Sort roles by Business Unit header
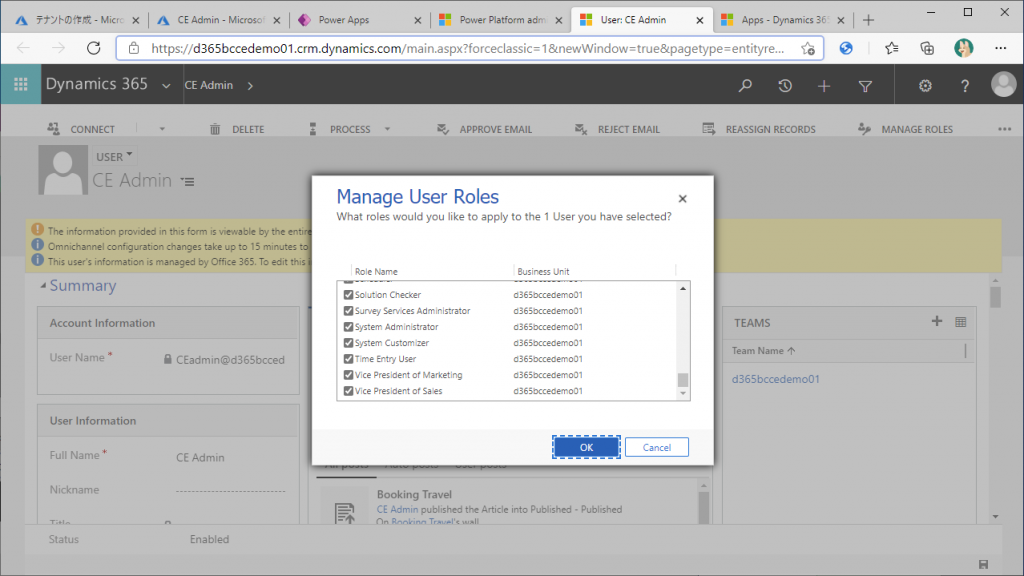The image size is (1024, 576). coord(543,271)
